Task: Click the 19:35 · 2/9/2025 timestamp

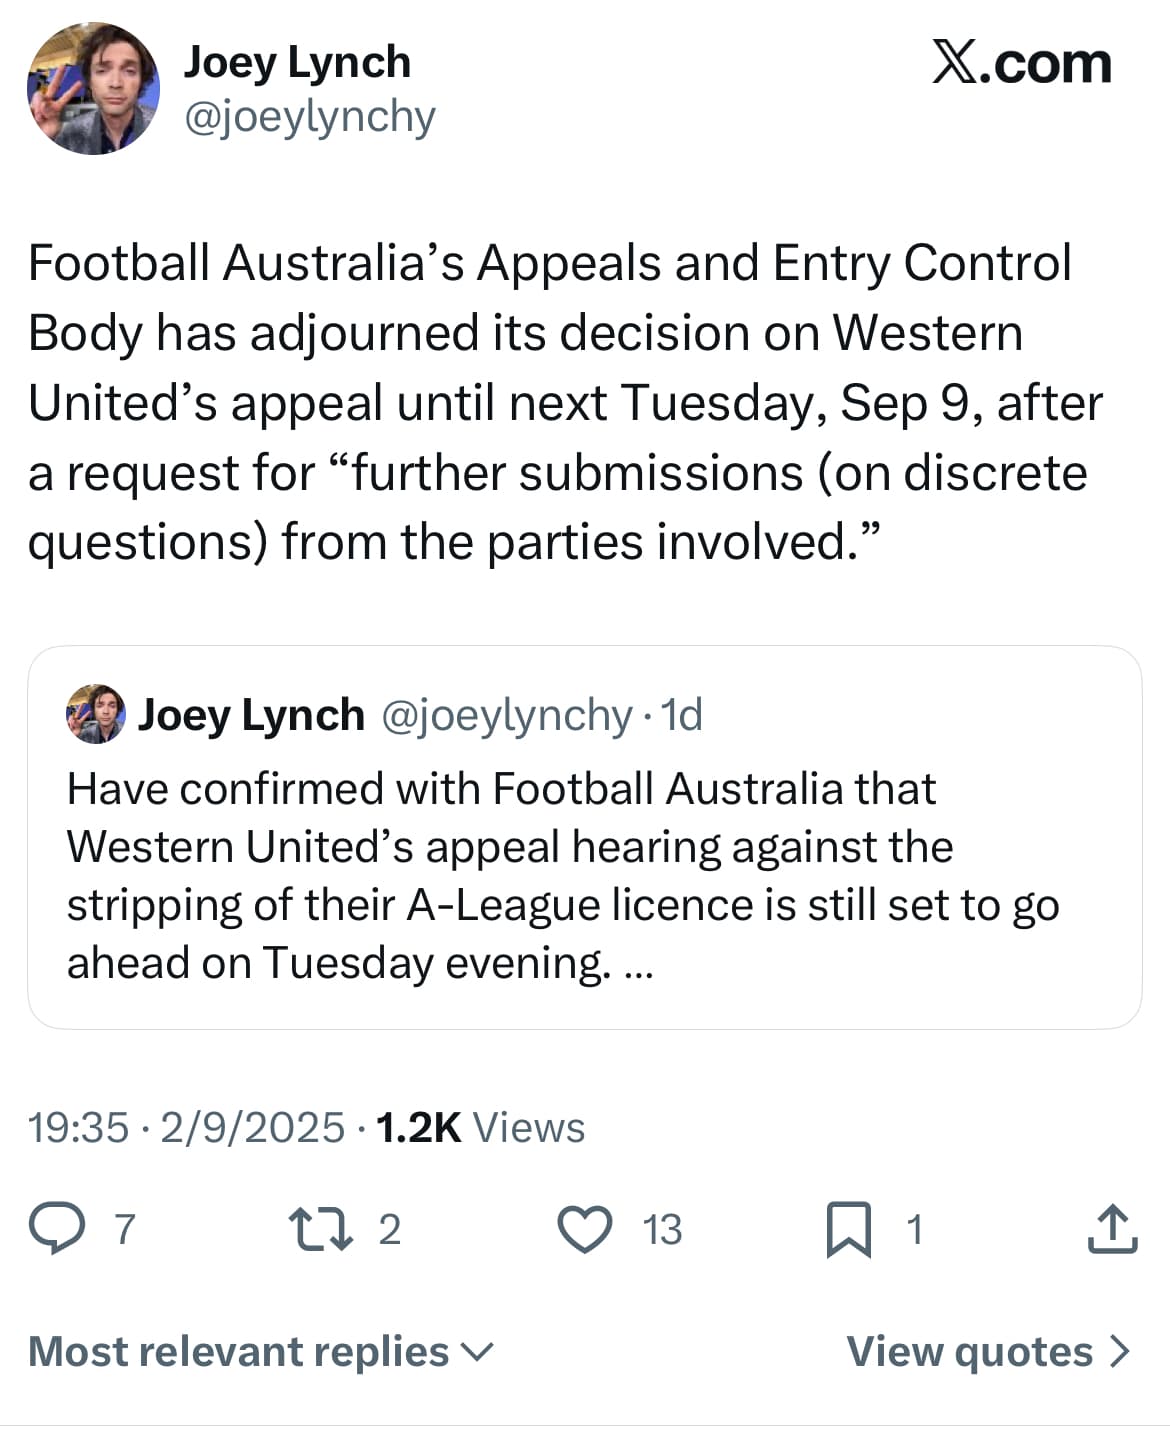Action: (x=186, y=1127)
